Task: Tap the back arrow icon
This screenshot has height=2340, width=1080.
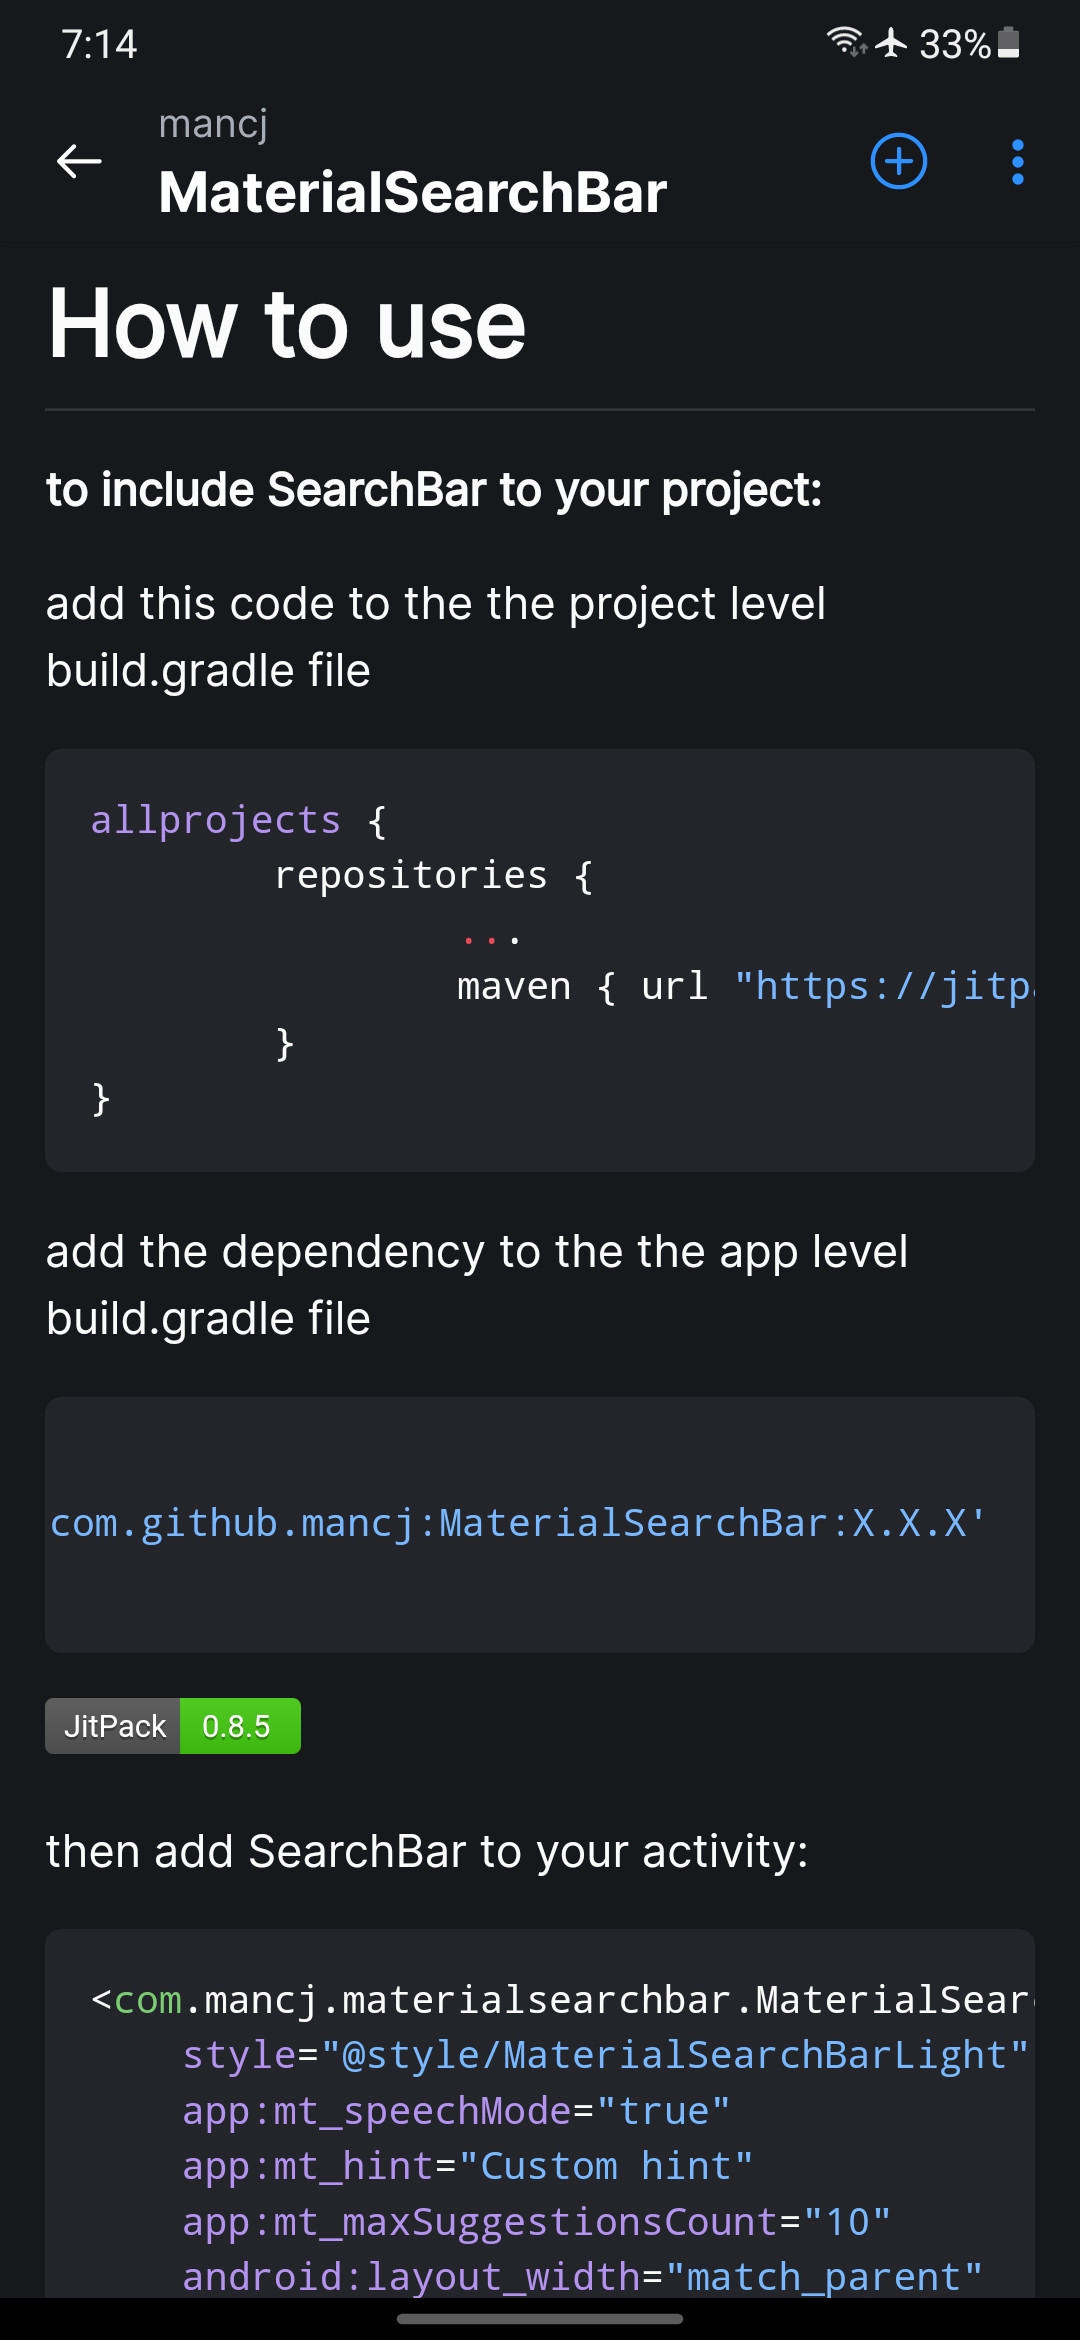Action: pos(79,161)
